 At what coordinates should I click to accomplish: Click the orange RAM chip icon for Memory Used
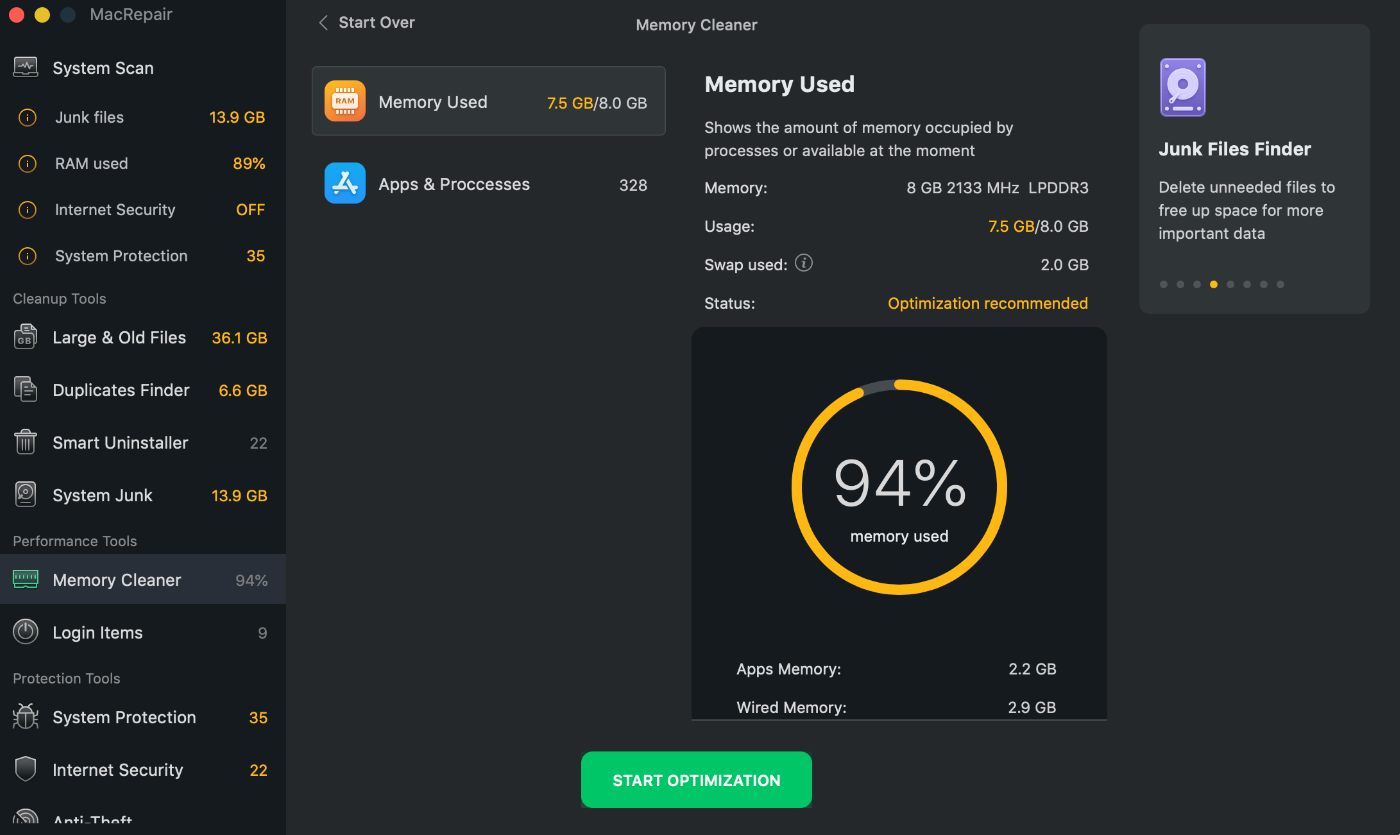[345, 101]
